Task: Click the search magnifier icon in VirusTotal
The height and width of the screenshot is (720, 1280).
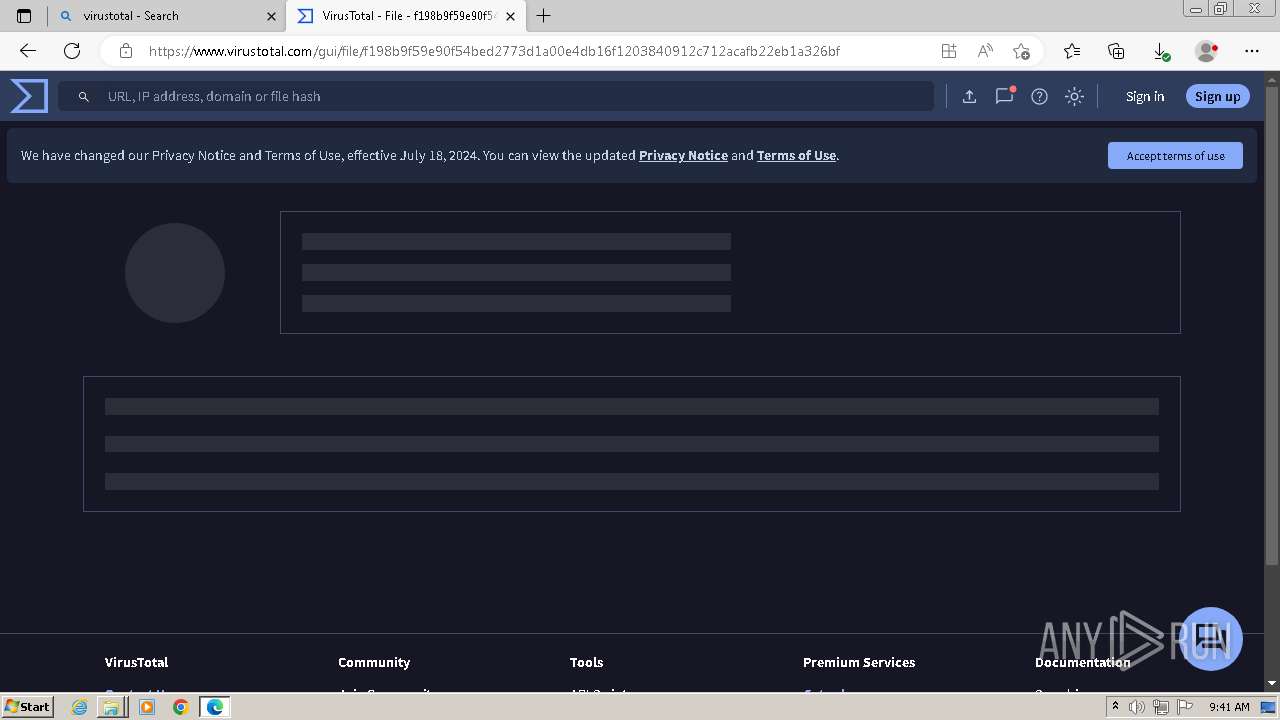Action: [x=84, y=97]
